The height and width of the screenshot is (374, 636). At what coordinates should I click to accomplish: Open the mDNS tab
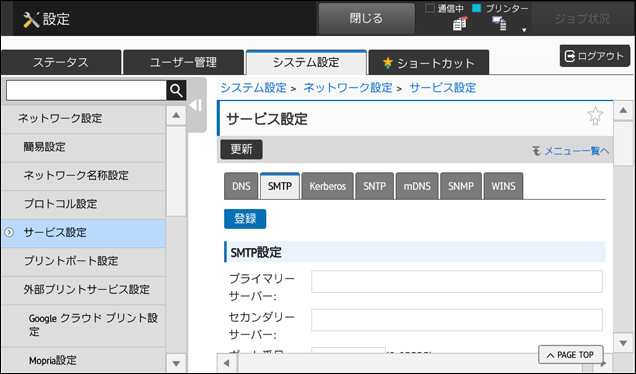coord(417,186)
